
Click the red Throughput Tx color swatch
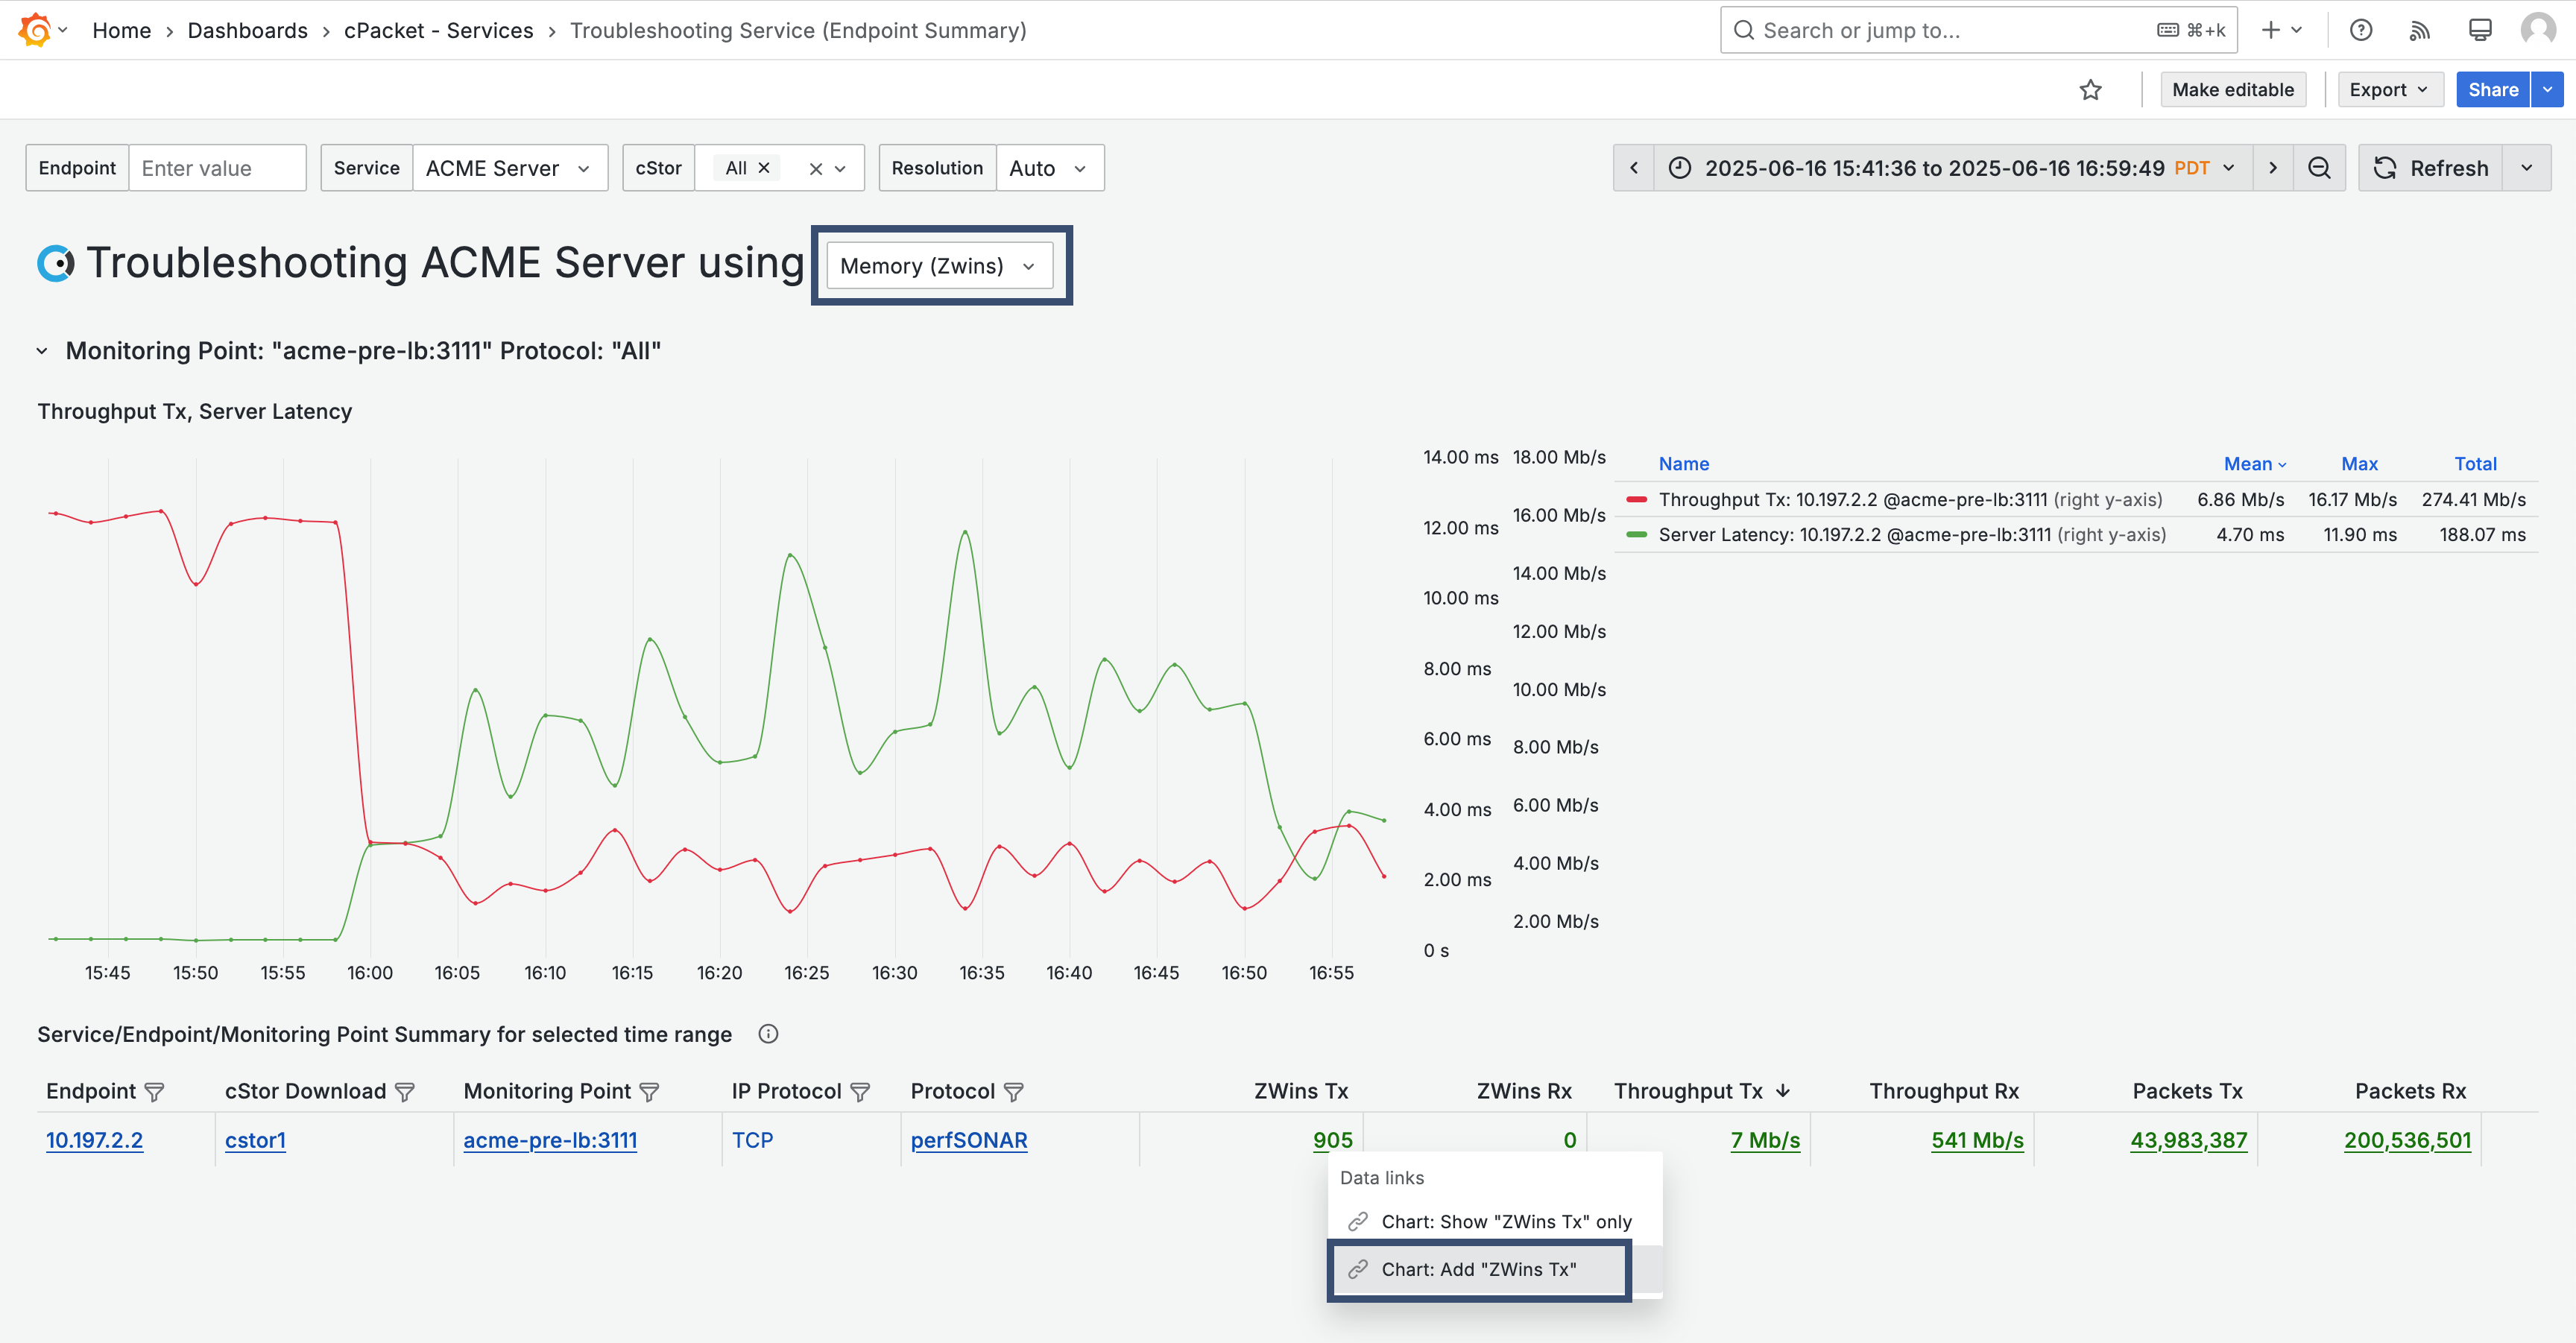(x=1637, y=500)
